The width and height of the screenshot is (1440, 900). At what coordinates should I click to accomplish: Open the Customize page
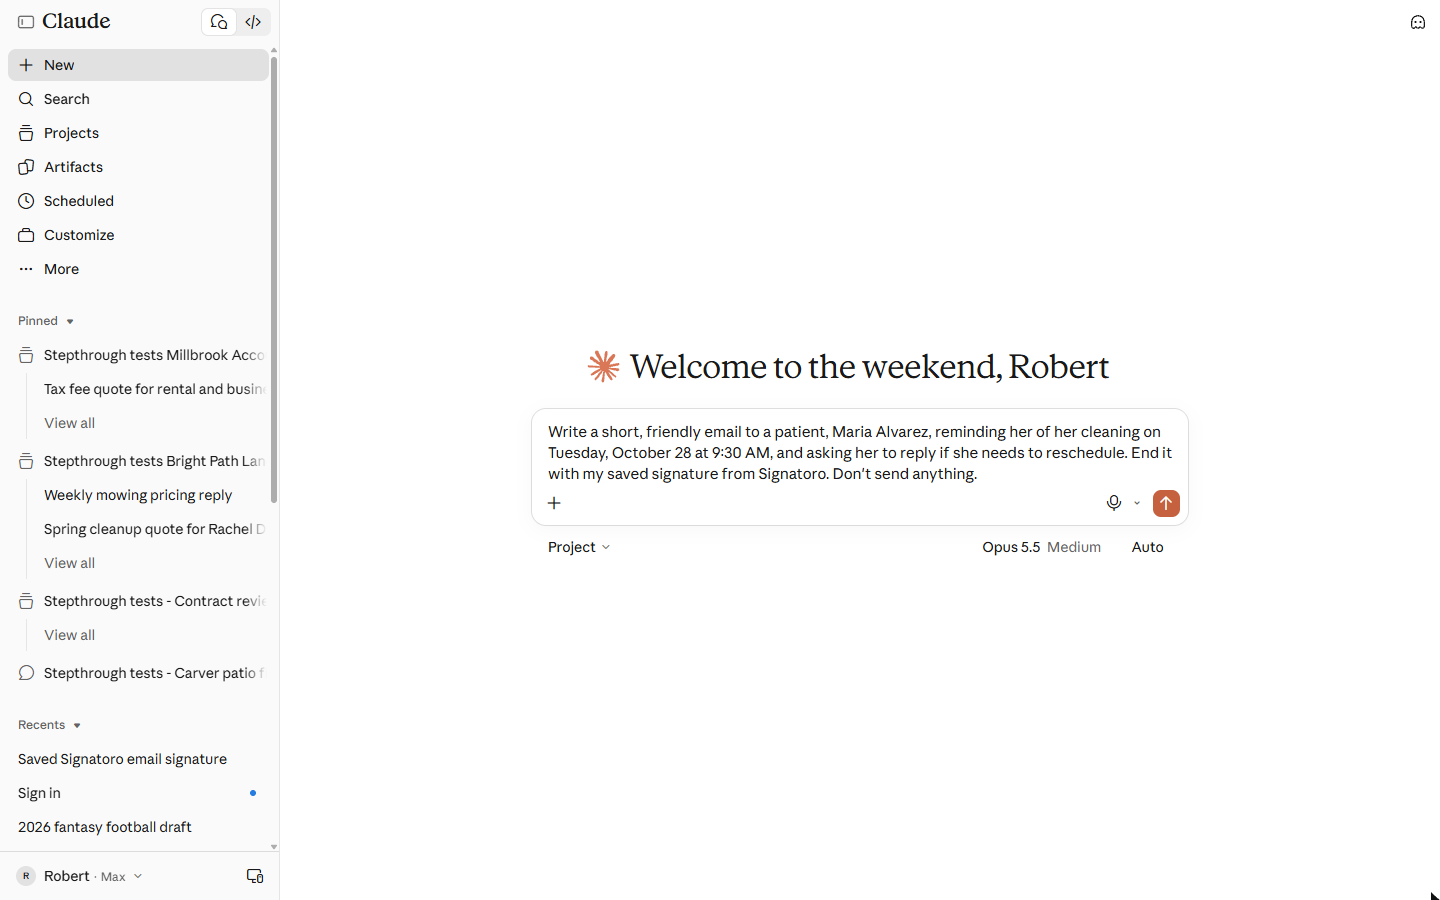[138, 235]
